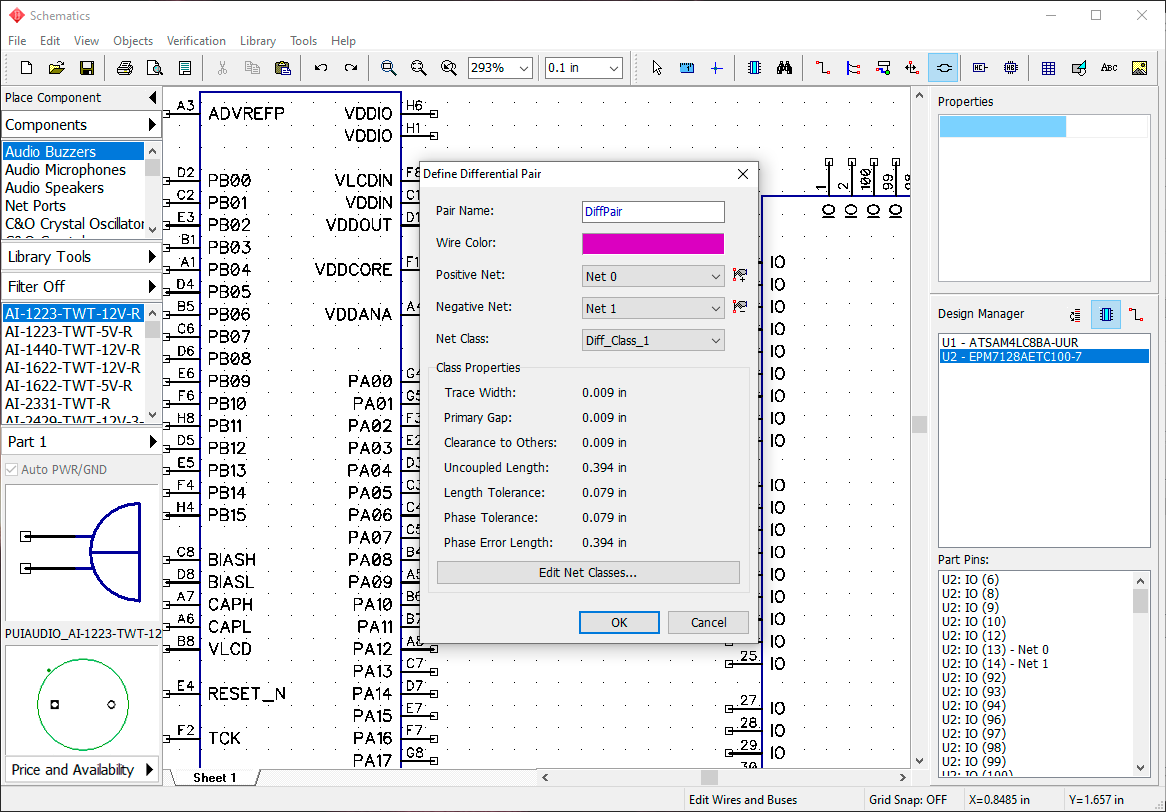Select Audio Microphones library

click(x=74, y=170)
